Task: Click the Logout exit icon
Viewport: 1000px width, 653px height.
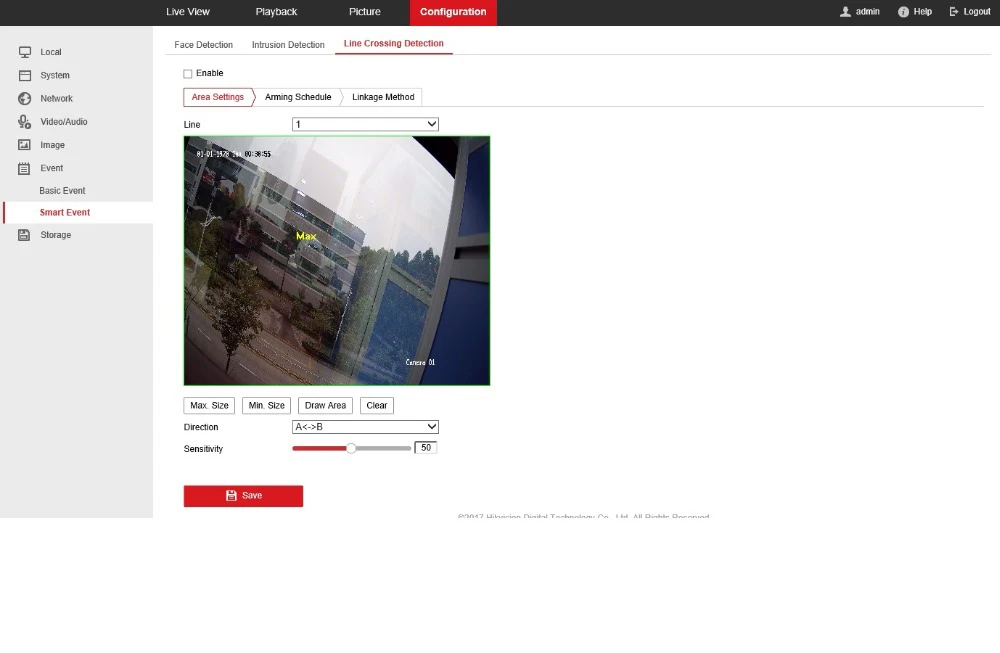Action: [954, 11]
